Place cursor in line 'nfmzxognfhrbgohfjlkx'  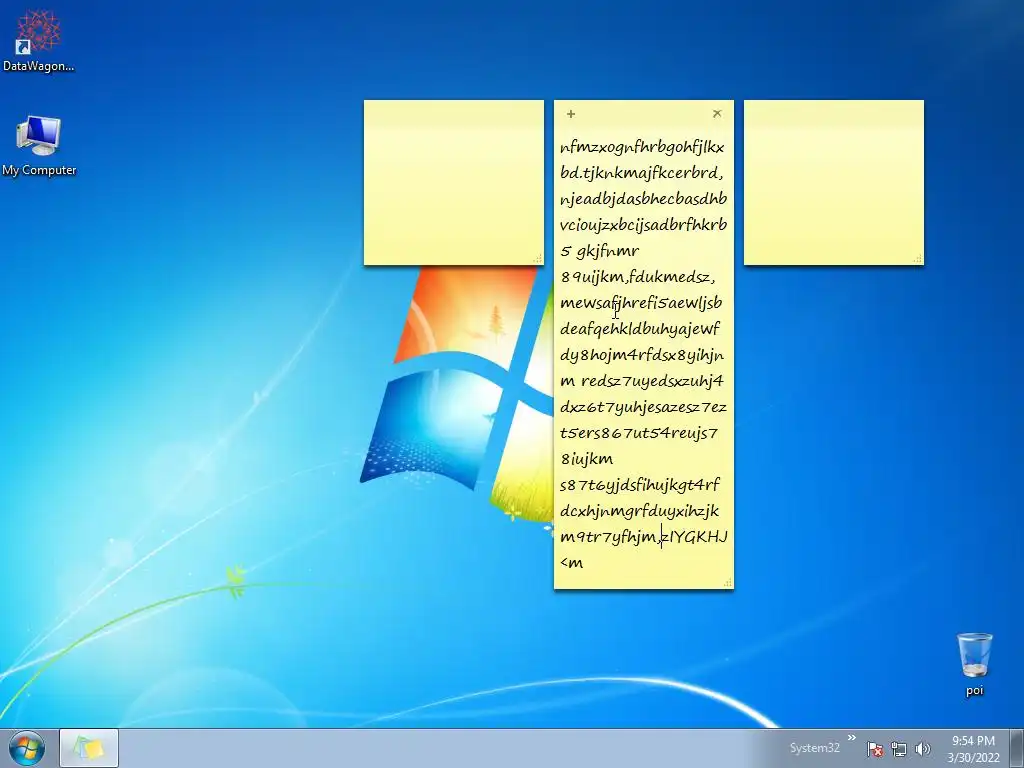642,148
